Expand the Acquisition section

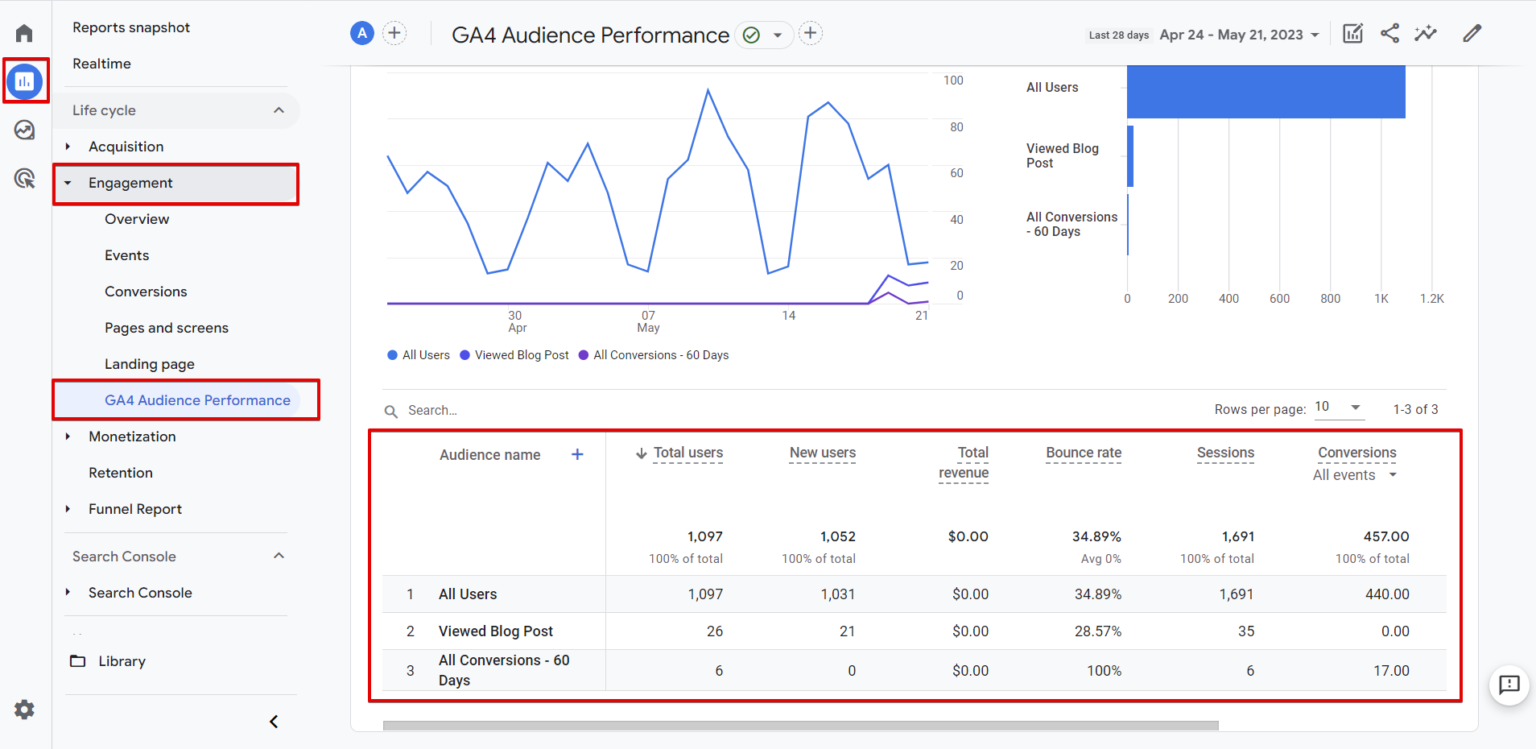click(x=127, y=146)
